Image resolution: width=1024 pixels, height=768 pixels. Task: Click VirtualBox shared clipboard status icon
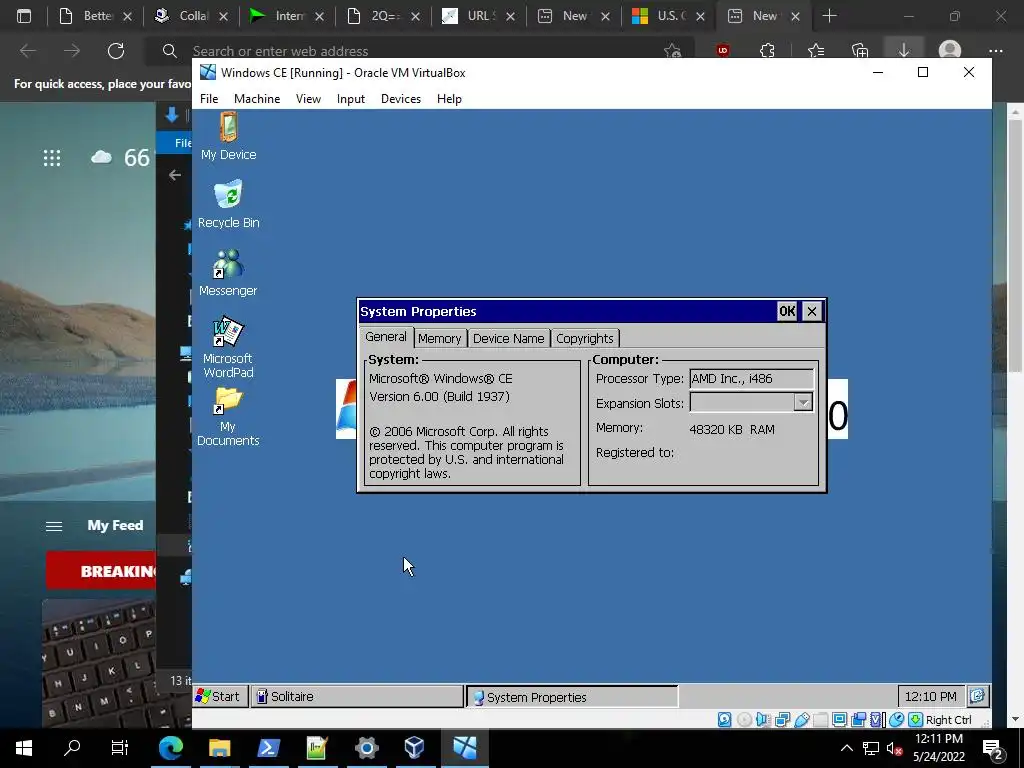point(858,720)
